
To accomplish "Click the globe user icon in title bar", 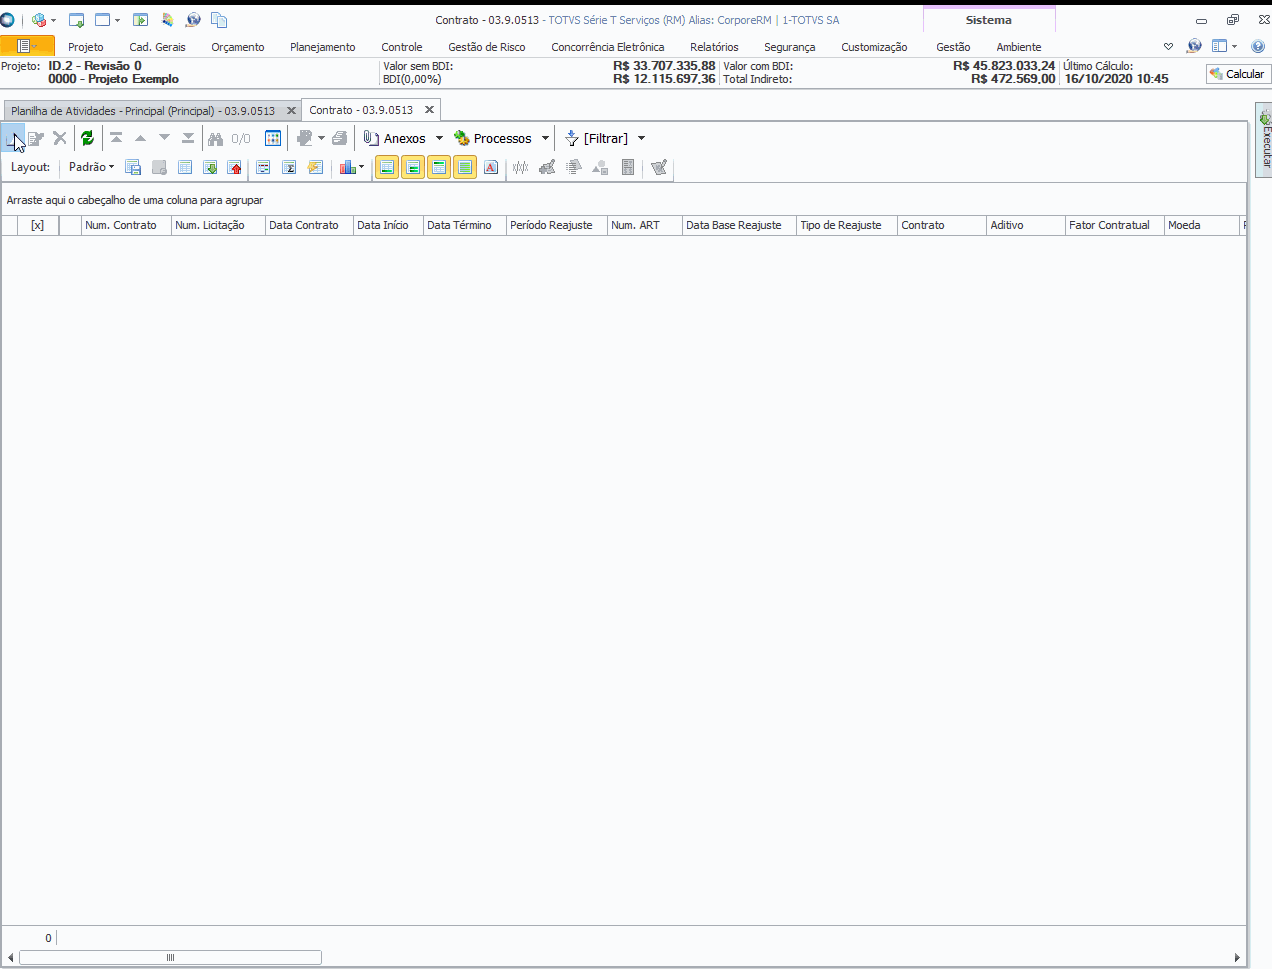I will click(x=193, y=20).
